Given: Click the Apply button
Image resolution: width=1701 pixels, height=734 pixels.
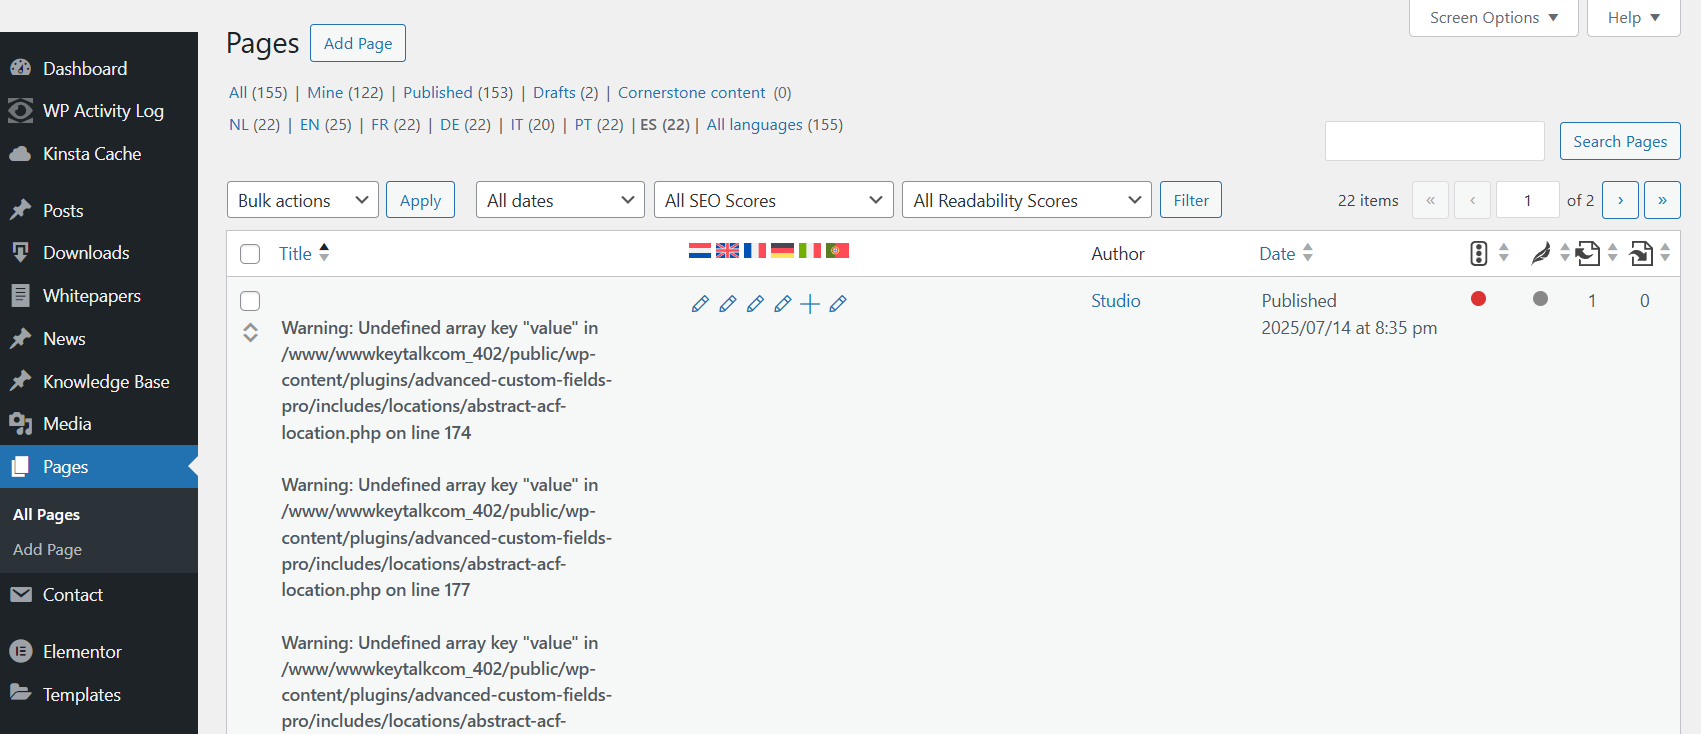Looking at the screenshot, I should click(420, 200).
